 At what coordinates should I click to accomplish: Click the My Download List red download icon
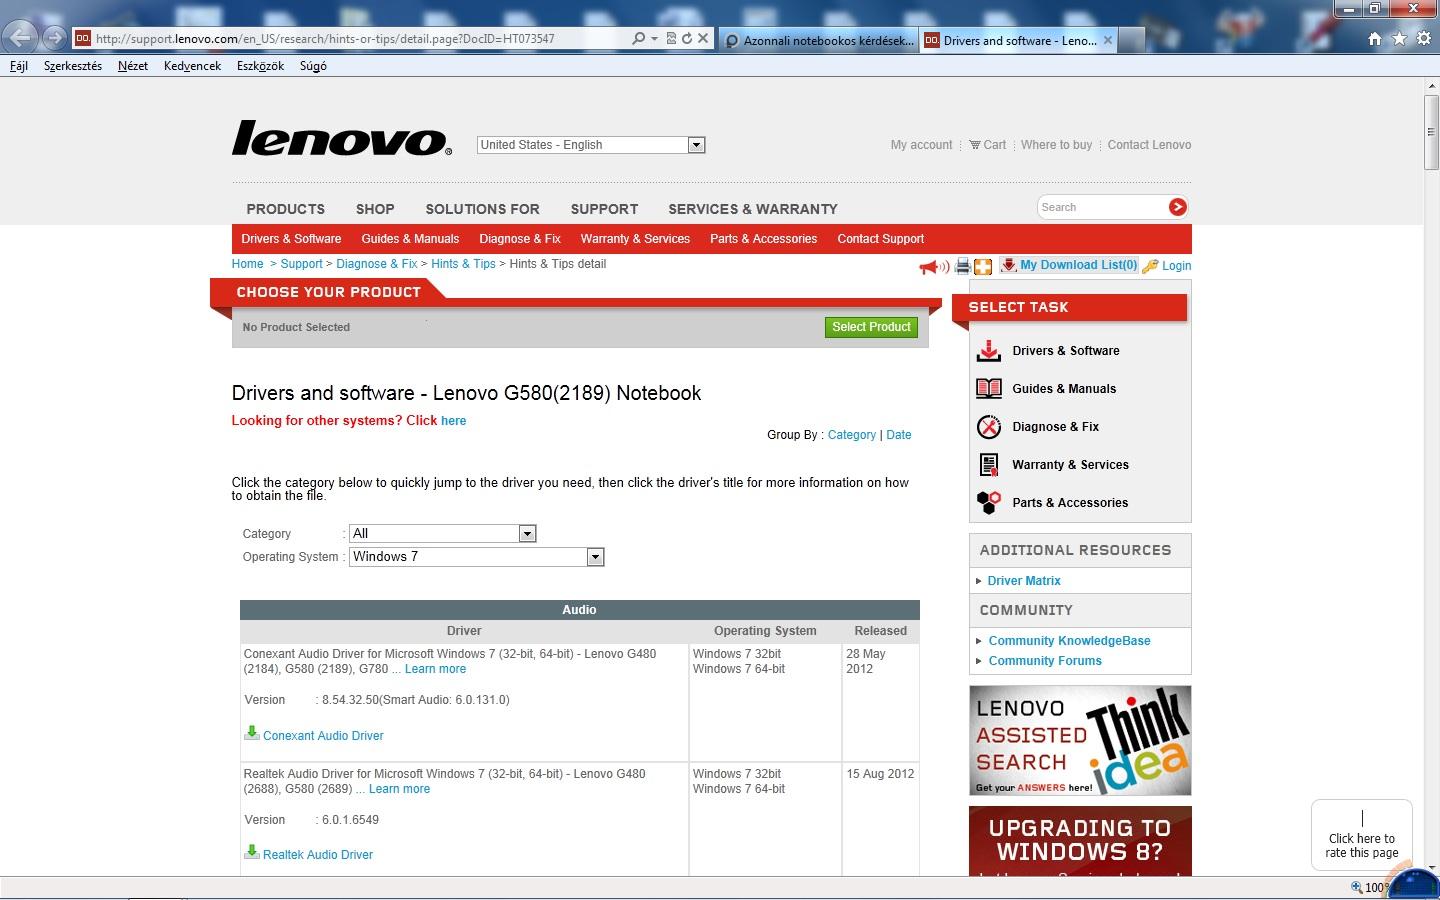coord(1008,265)
